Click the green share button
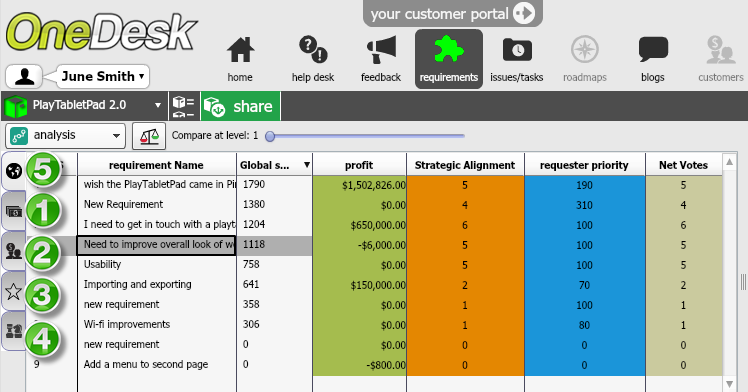This screenshot has height=392, width=748. 240,106
